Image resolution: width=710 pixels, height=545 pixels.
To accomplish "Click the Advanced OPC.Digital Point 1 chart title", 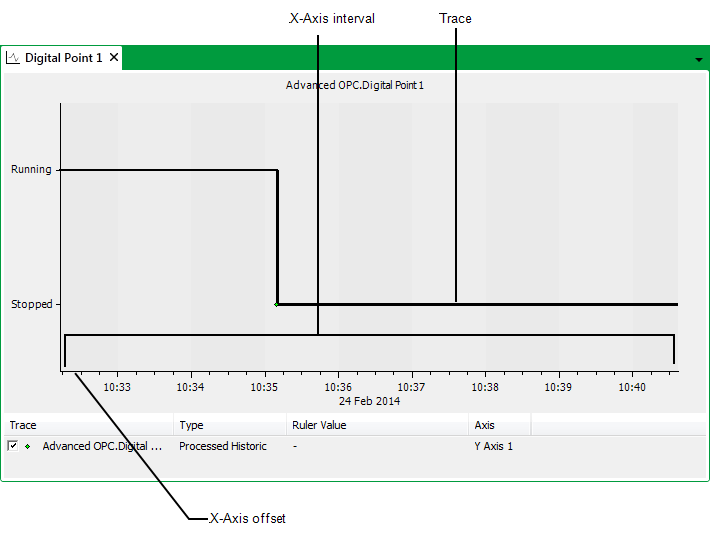I will [355, 85].
